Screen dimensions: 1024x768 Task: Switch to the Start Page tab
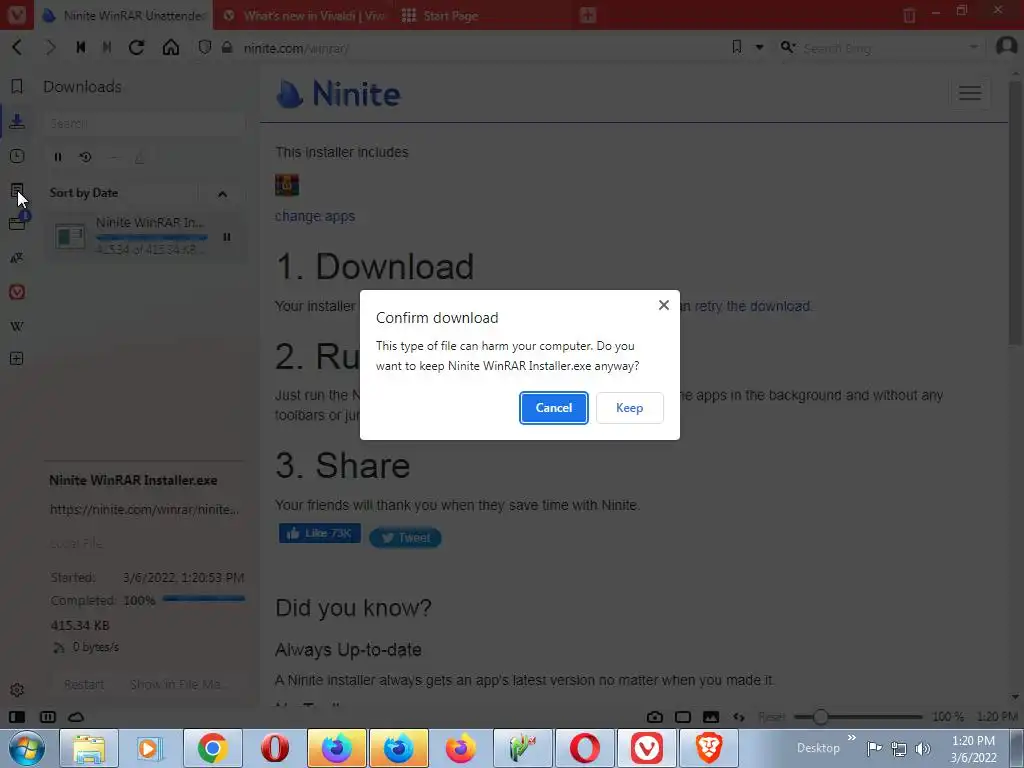(483, 16)
